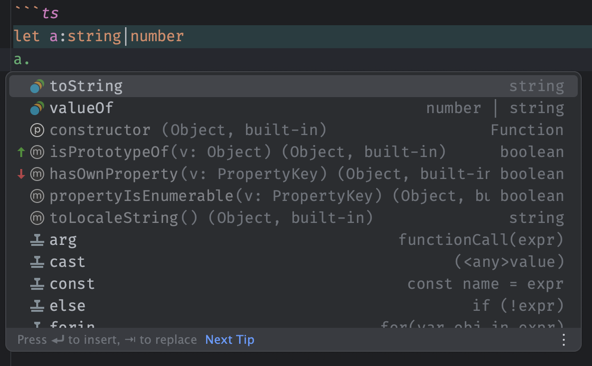Click the green up arrow beside isPrototypeOf

click(21, 152)
